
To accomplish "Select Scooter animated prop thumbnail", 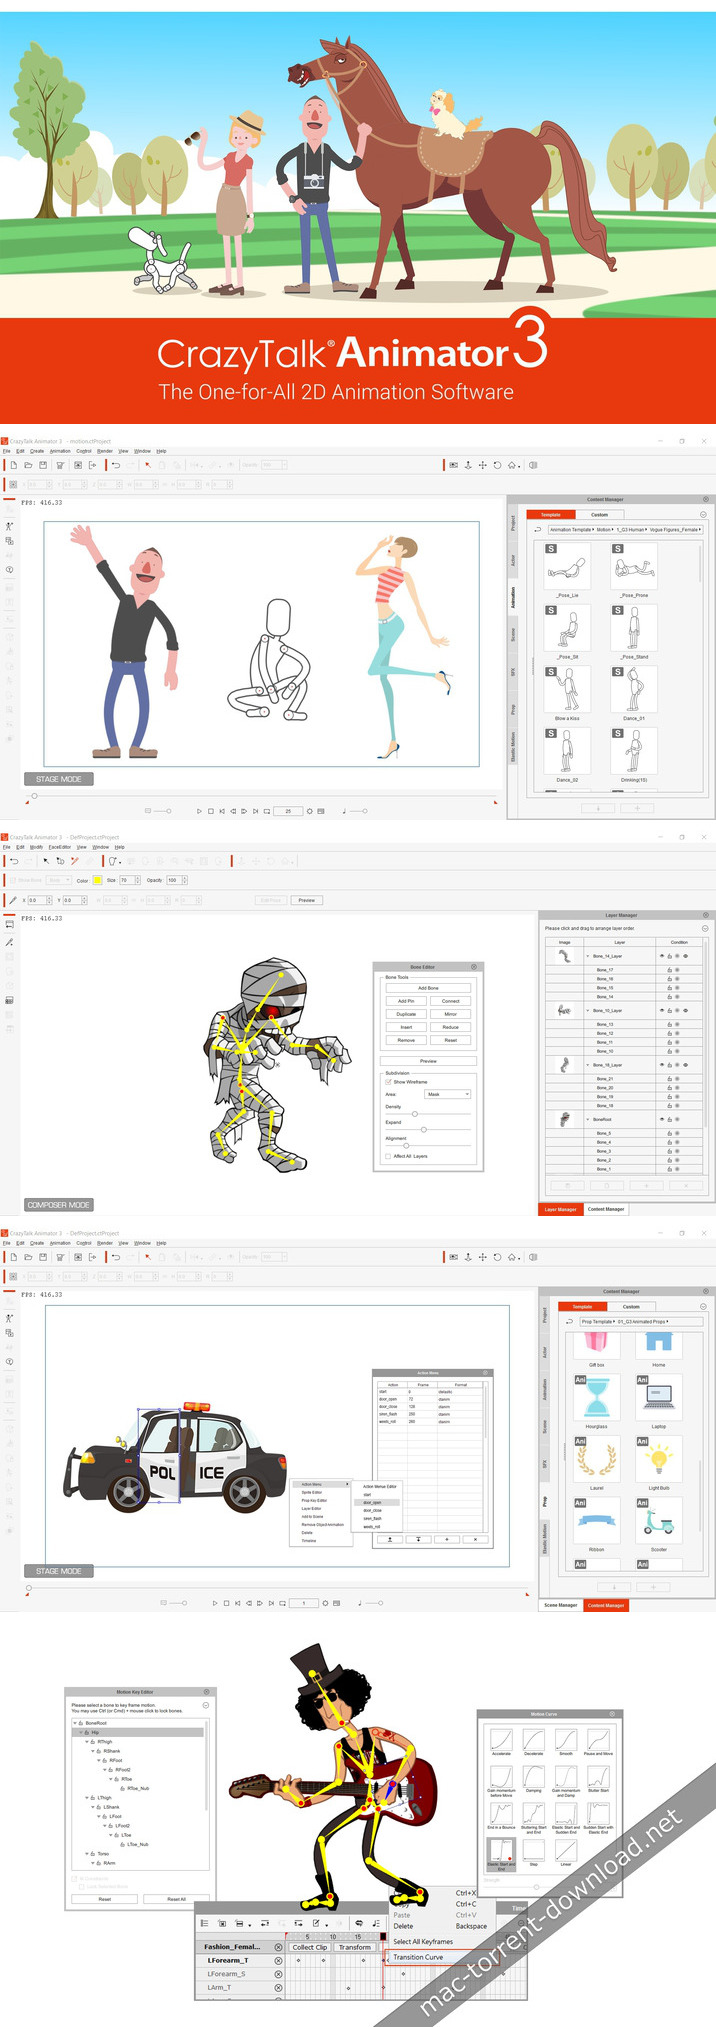I will tap(659, 1521).
